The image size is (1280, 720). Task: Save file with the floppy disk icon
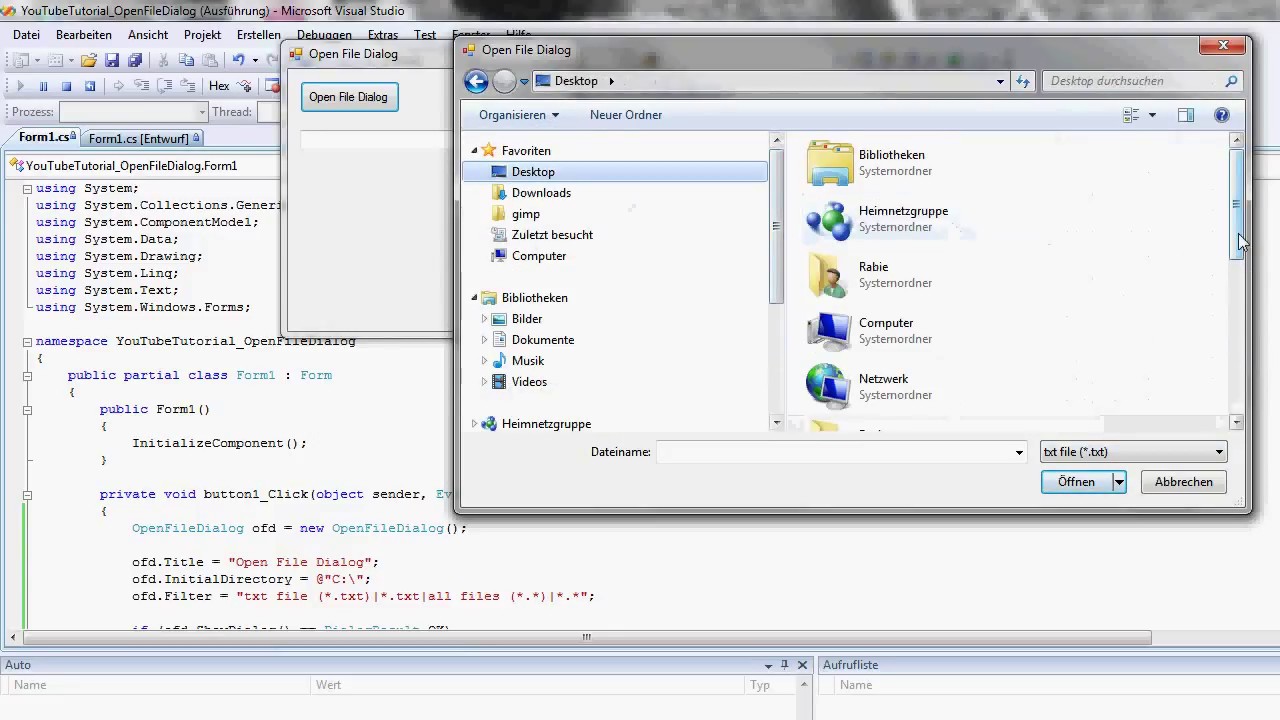point(112,60)
